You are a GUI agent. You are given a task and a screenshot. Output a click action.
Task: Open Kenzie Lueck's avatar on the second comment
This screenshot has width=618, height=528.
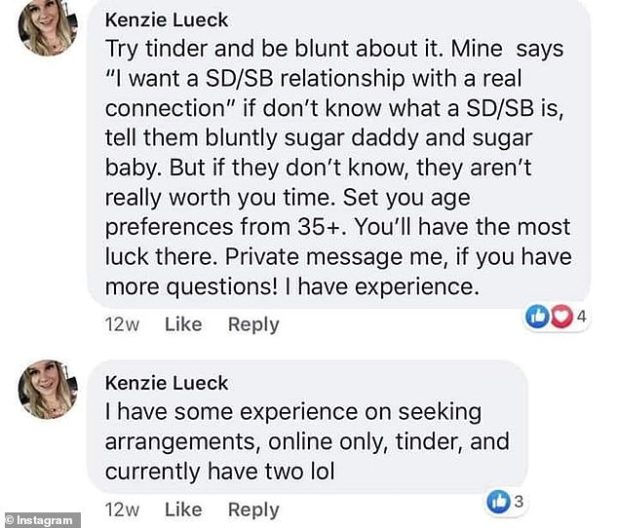click(47, 390)
